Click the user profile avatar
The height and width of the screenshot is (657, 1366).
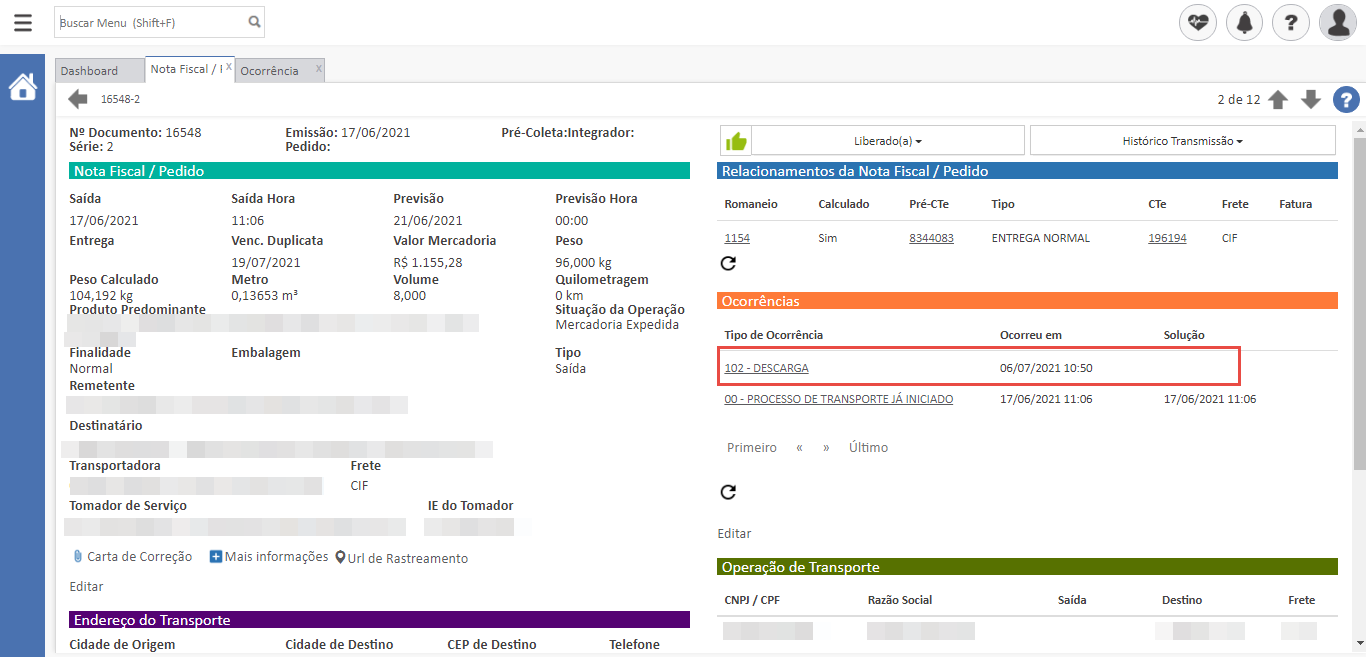tap(1337, 22)
